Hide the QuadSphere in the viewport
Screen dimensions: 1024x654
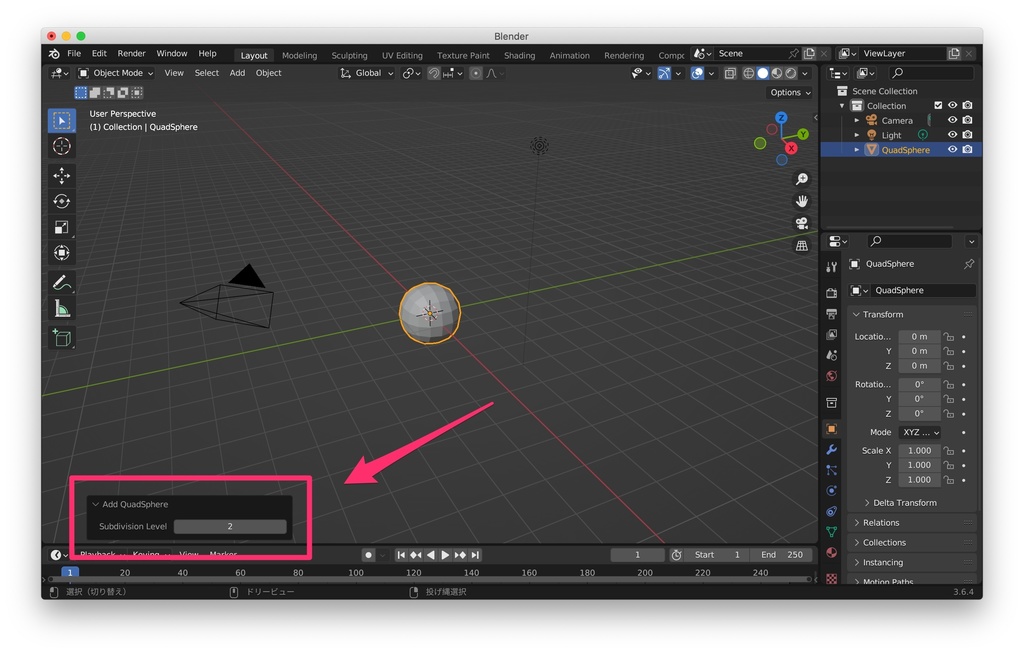[x=953, y=149]
